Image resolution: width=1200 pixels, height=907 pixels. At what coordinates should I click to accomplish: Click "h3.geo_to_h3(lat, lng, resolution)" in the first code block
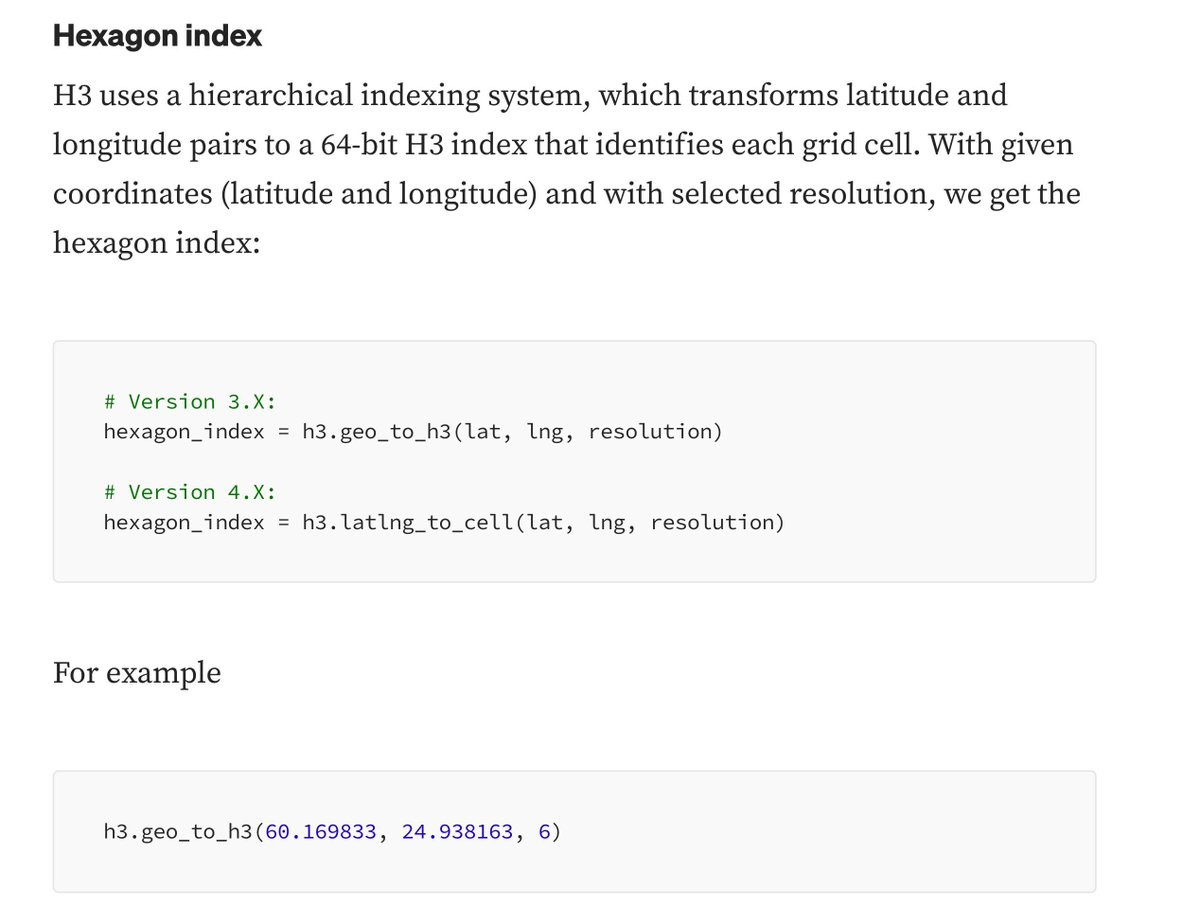511,432
